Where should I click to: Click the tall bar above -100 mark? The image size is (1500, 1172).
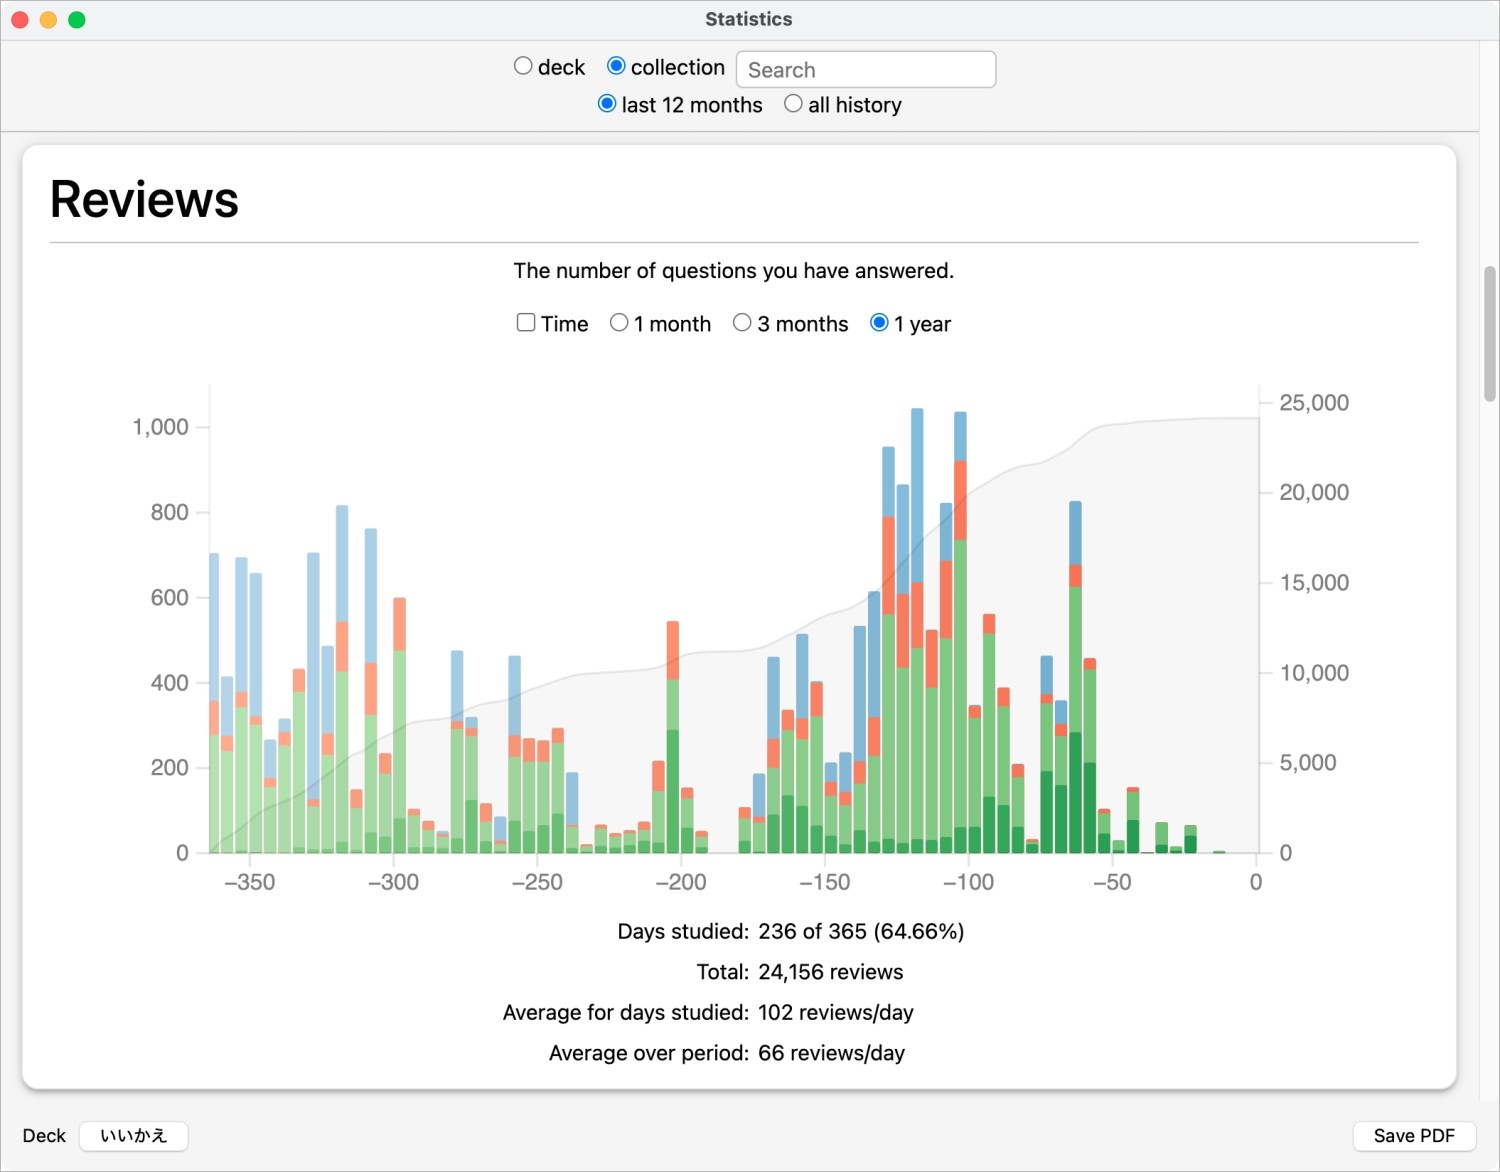pos(960,640)
